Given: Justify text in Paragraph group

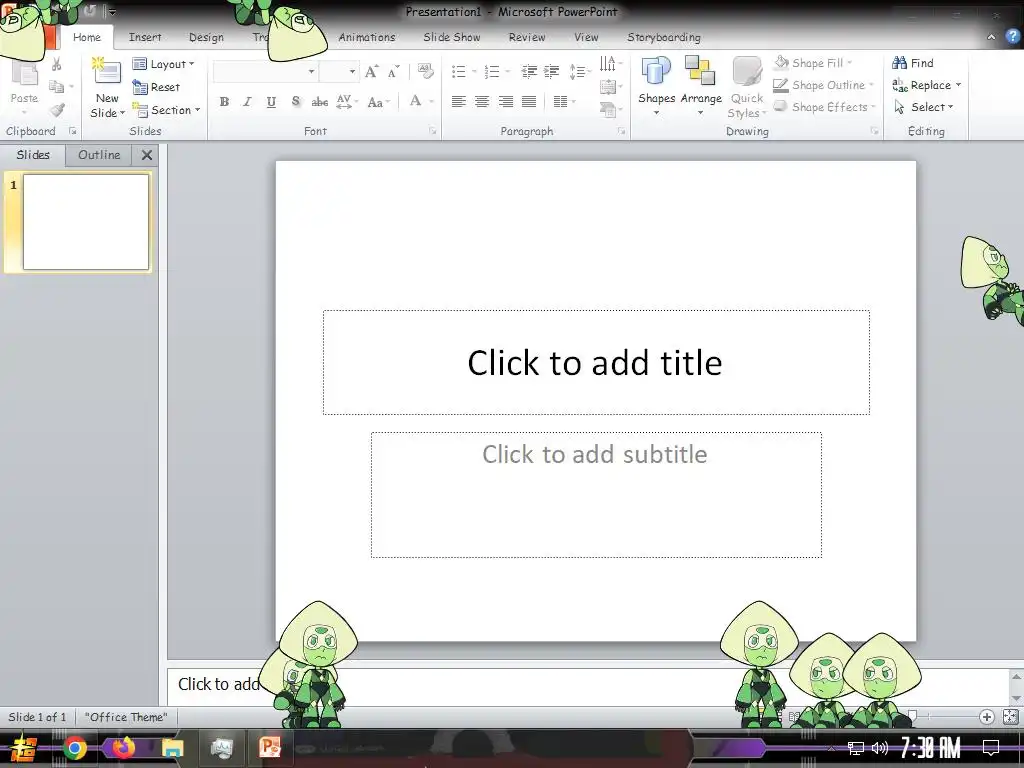Looking at the screenshot, I should [529, 101].
